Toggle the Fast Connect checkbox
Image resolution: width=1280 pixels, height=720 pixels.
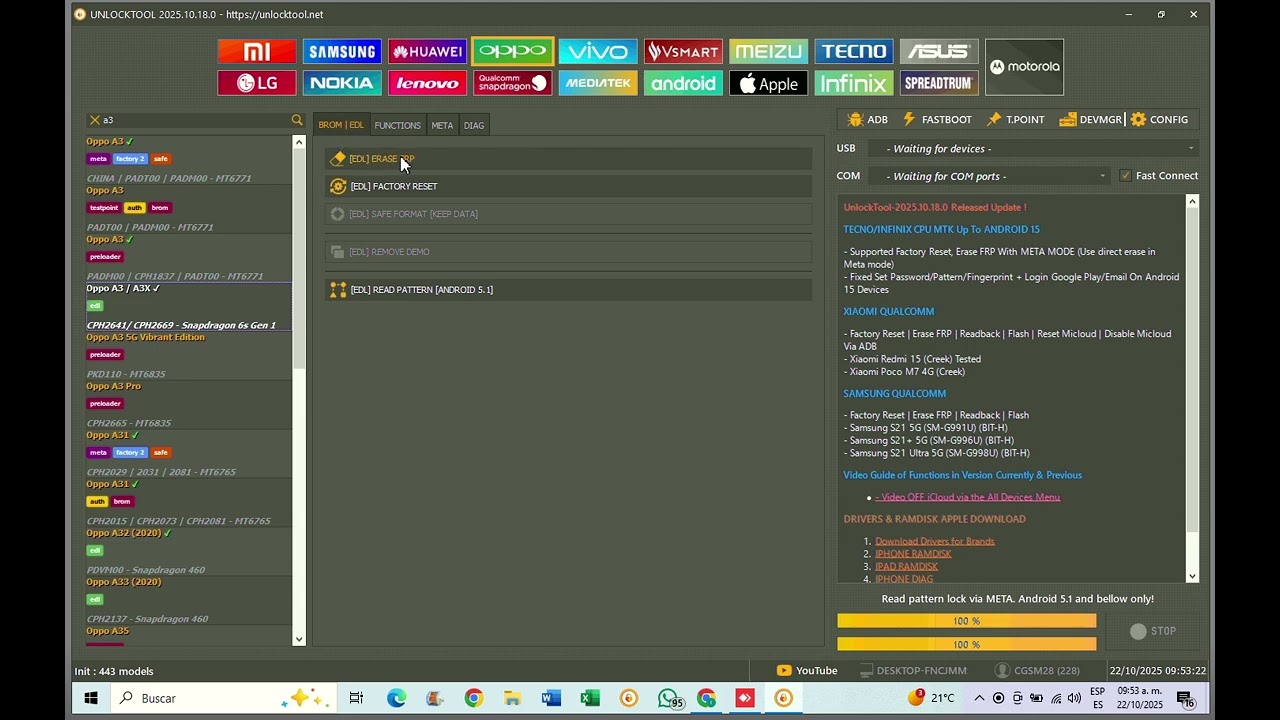point(1125,176)
